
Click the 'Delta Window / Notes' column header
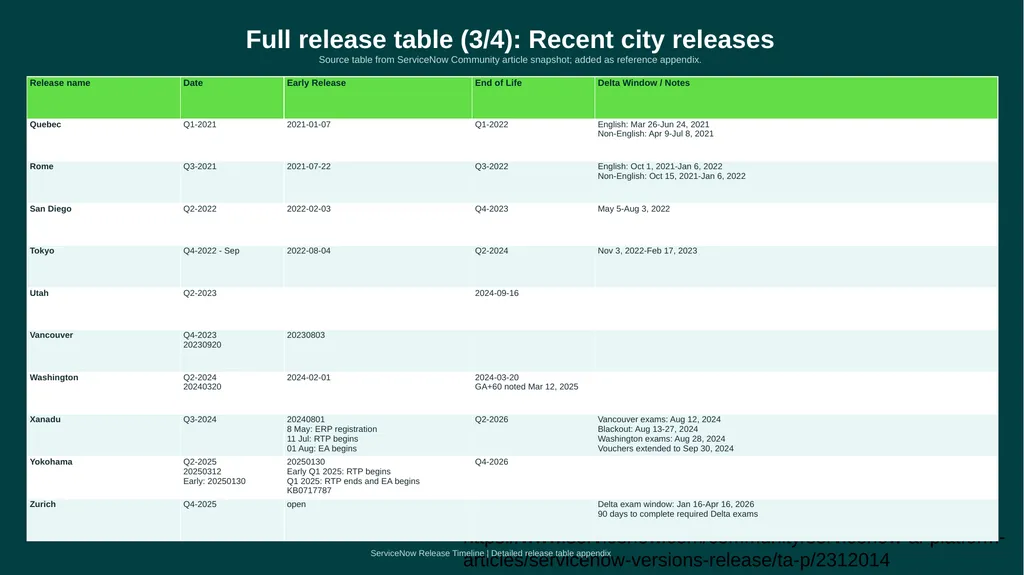[x=796, y=97]
